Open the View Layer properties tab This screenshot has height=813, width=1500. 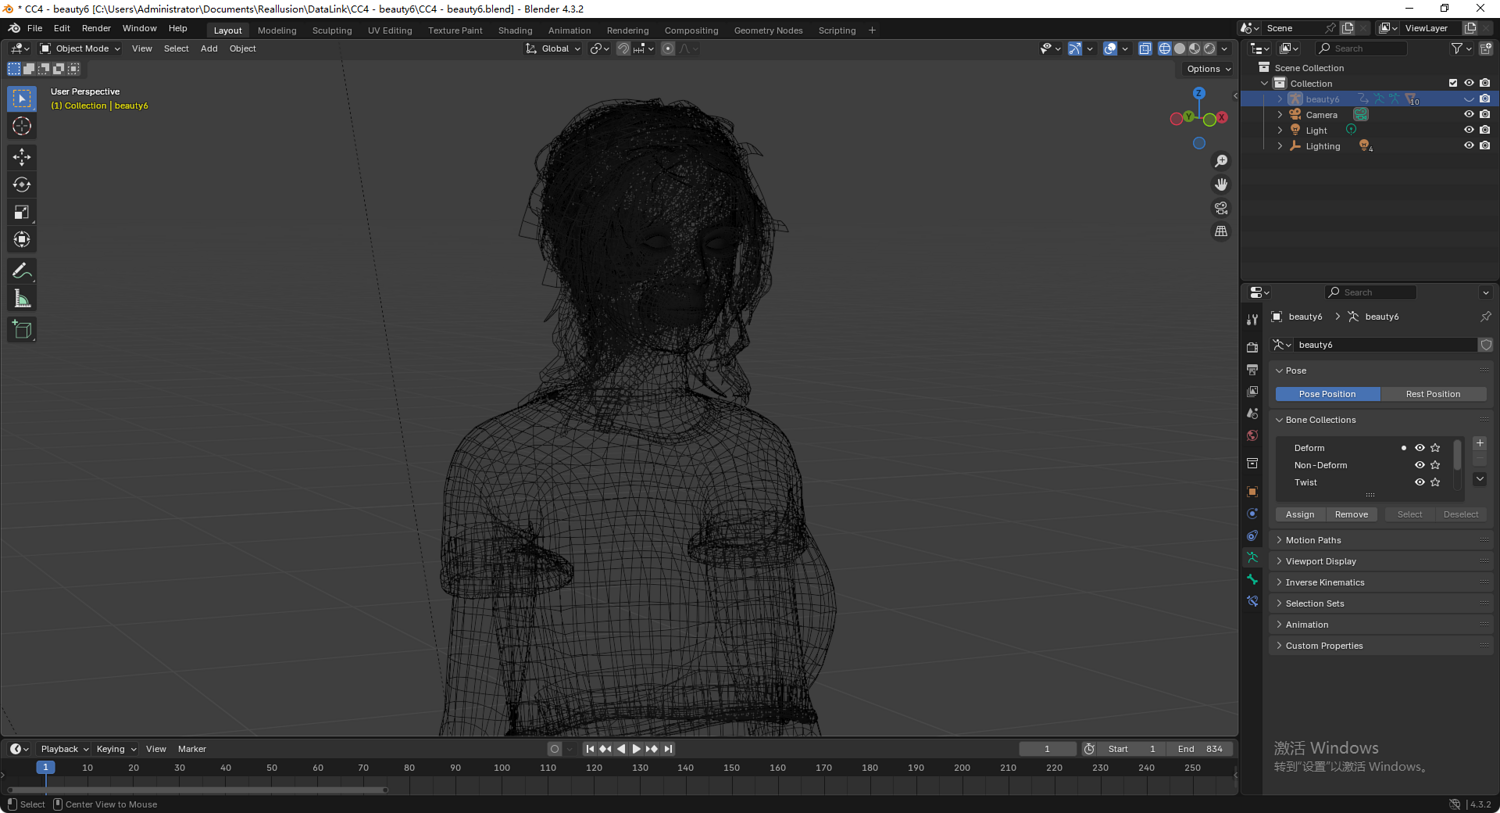click(x=1252, y=392)
